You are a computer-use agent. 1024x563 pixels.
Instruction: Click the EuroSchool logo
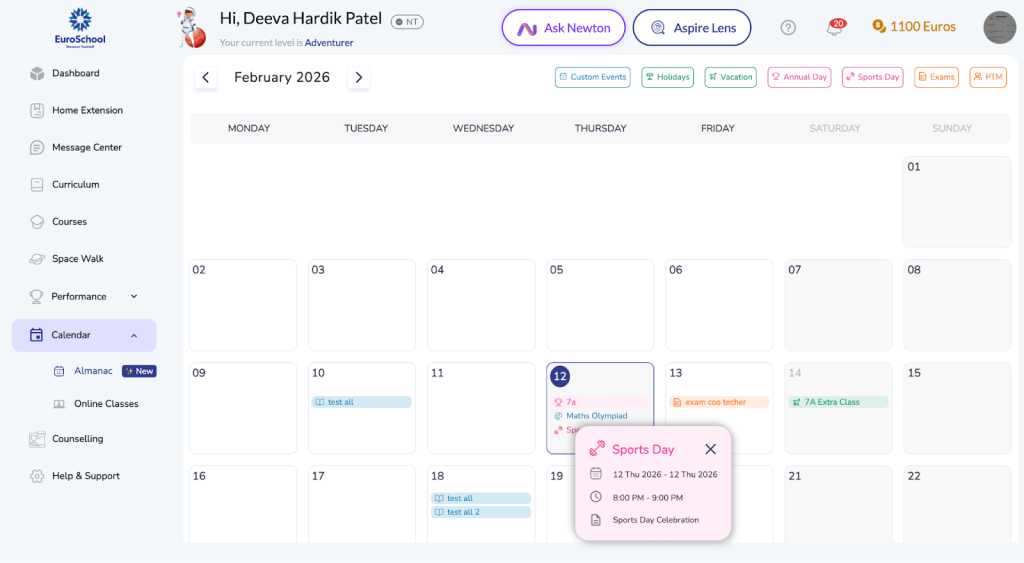tap(80, 27)
